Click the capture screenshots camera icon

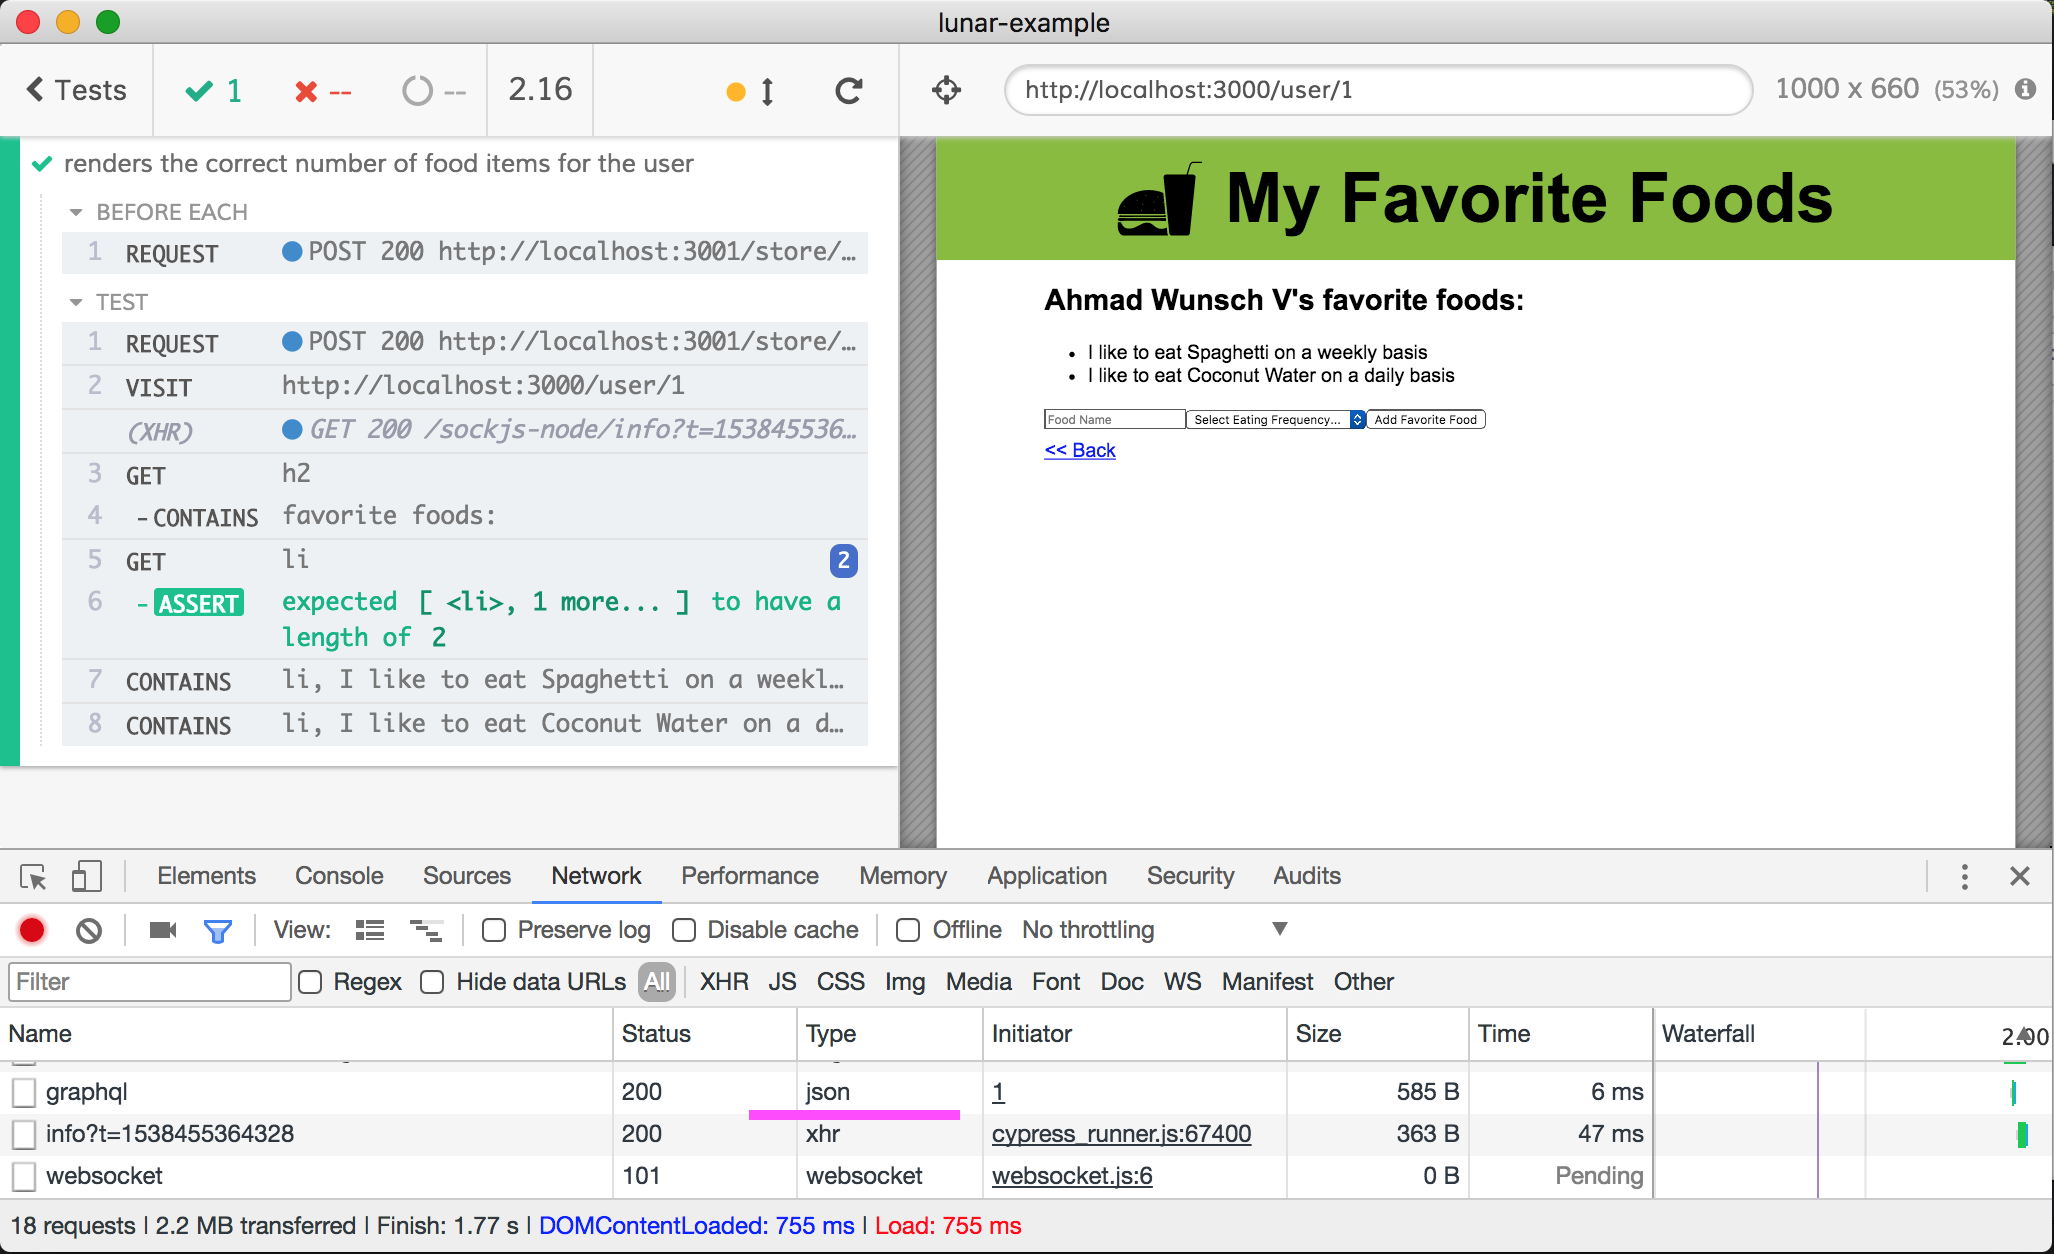click(163, 931)
